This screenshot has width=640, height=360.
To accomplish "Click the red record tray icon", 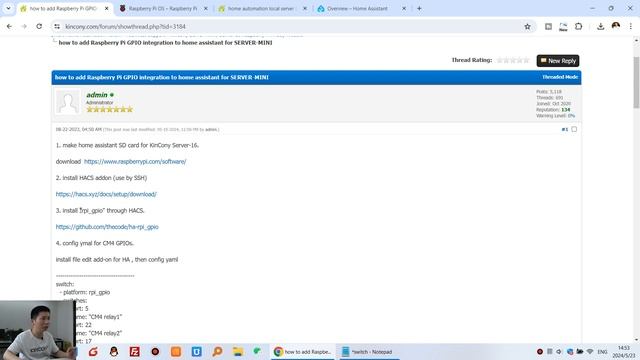I will tap(540, 351).
